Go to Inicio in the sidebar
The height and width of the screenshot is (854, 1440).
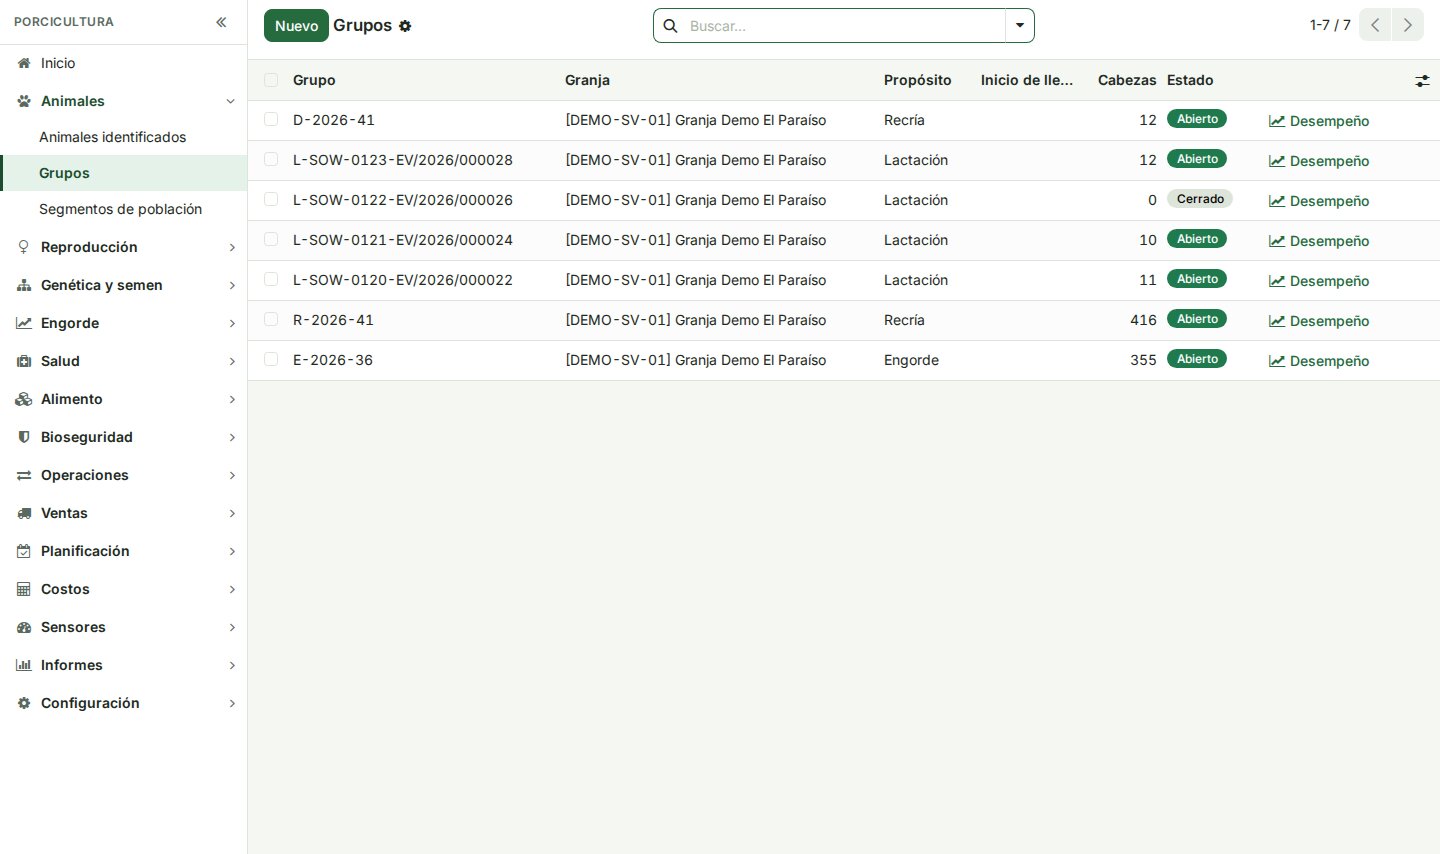pos(123,63)
